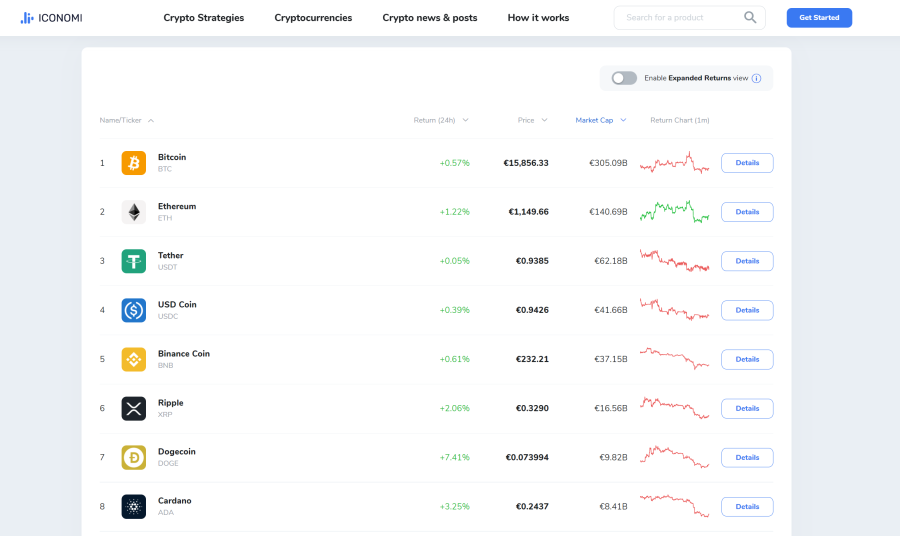
Task: Sort by Price column
Action: click(533, 121)
